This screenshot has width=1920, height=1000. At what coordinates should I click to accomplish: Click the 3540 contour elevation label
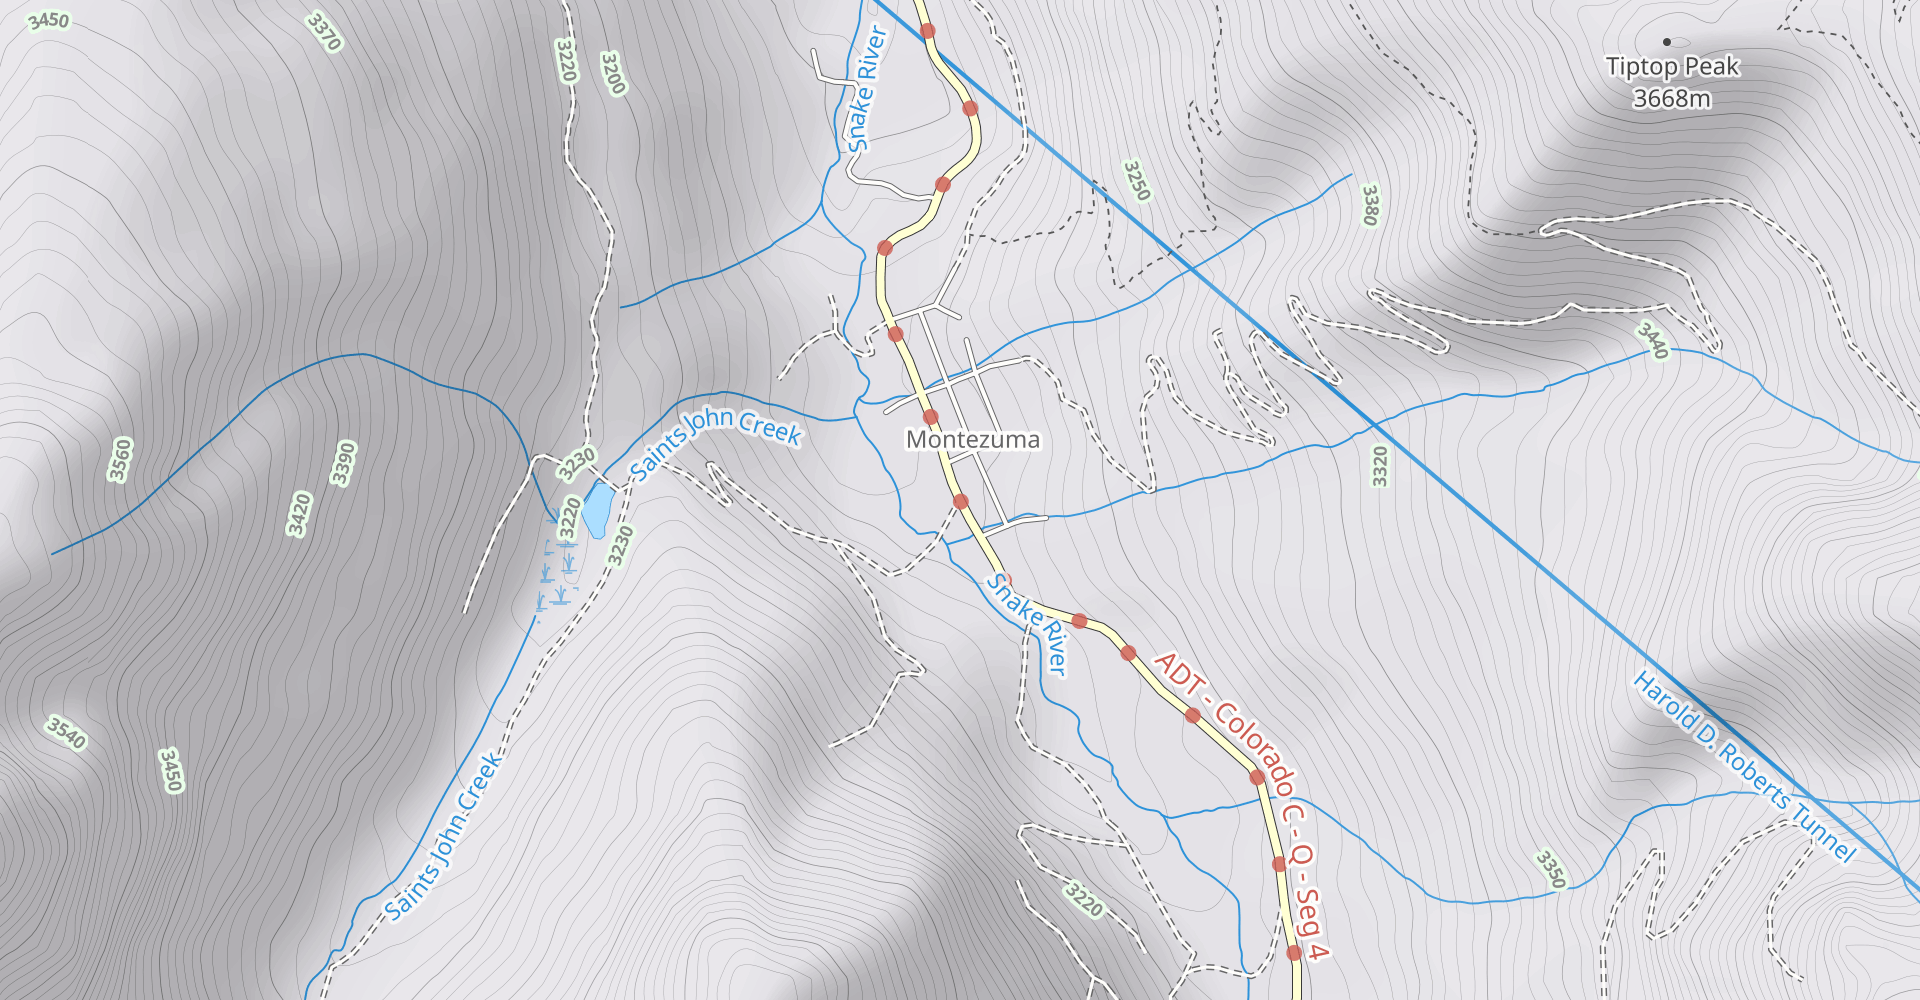tap(67, 733)
